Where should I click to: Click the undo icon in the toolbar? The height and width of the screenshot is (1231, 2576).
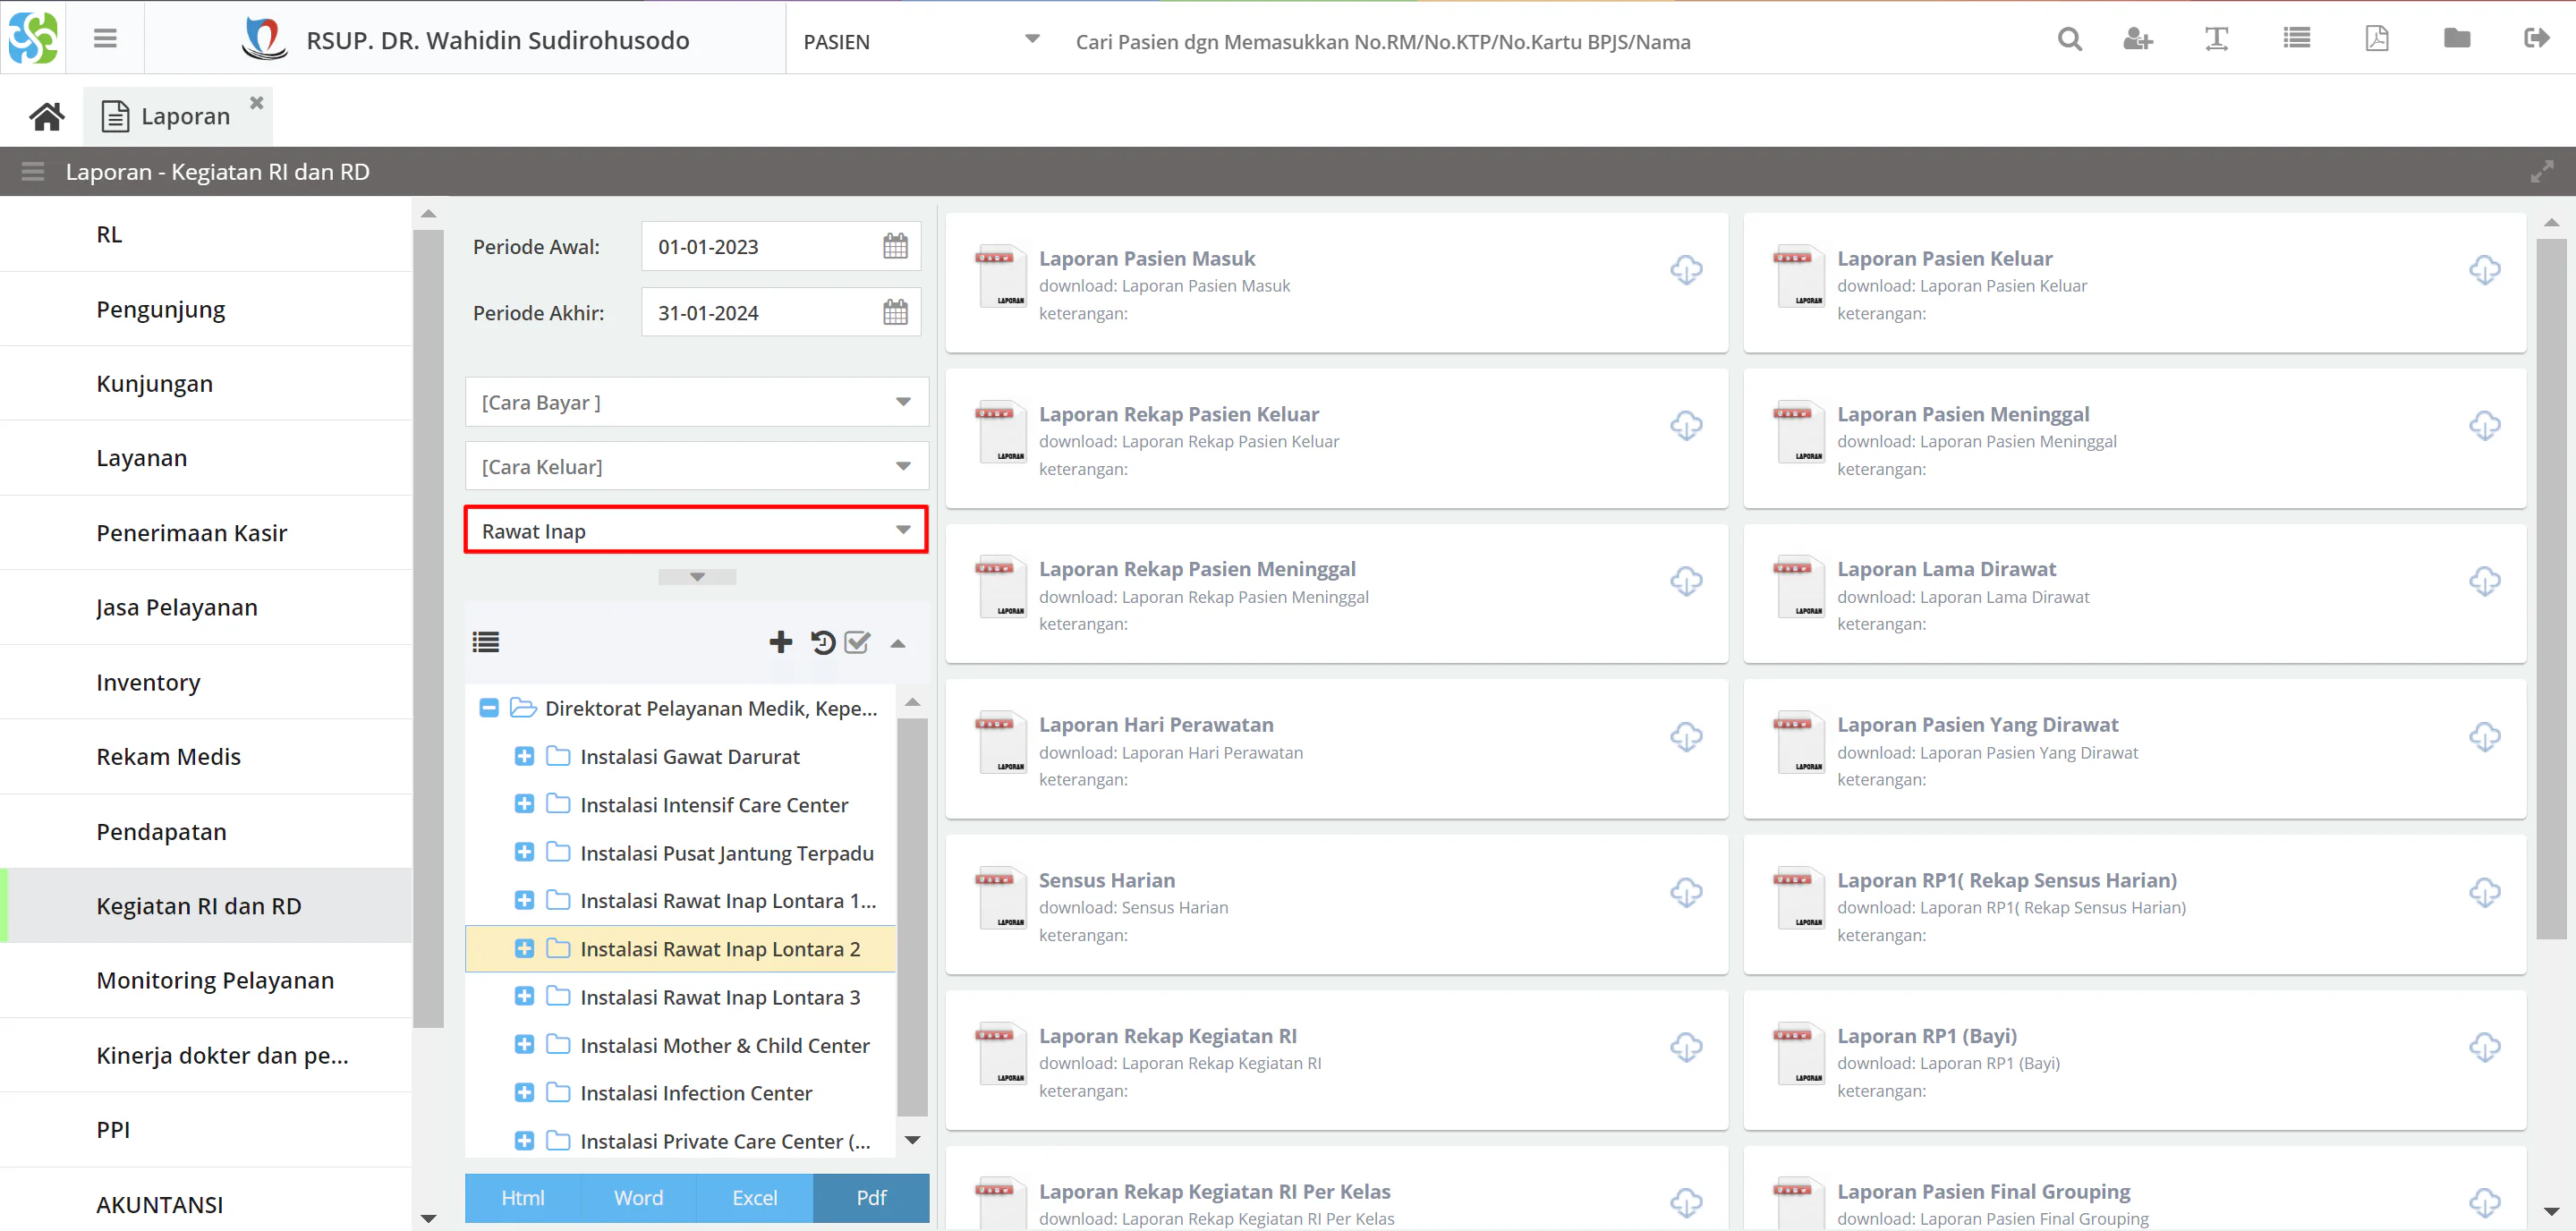pyautogui.click(x=821, y=642)
